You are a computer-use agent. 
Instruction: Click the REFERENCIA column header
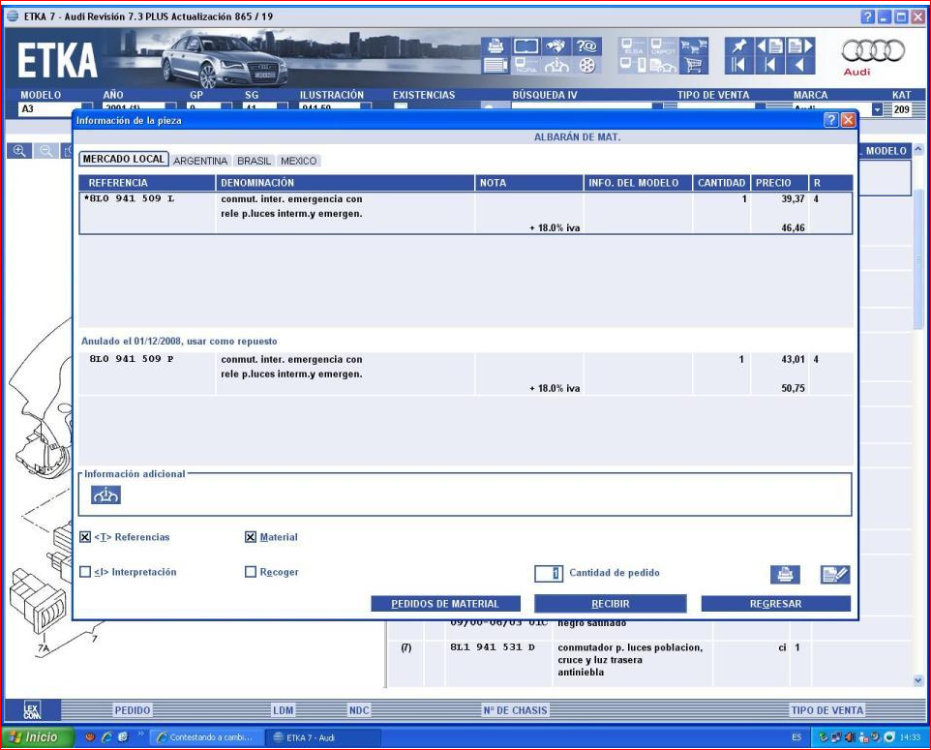tap(147, 183)
